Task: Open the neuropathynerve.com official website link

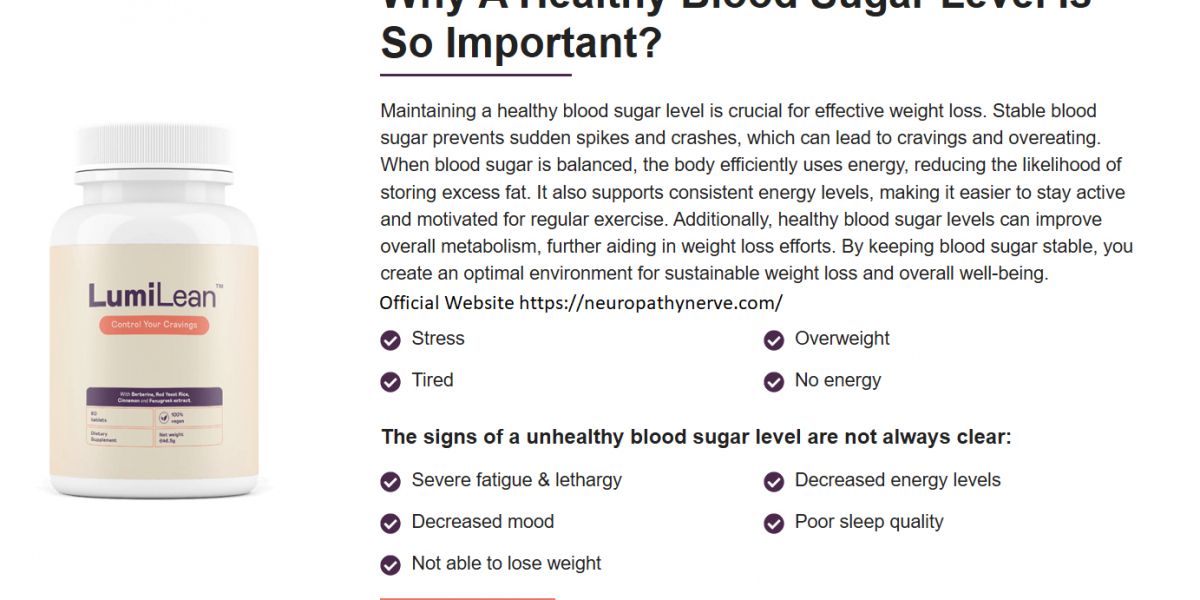Action: (x=651, y=302)
